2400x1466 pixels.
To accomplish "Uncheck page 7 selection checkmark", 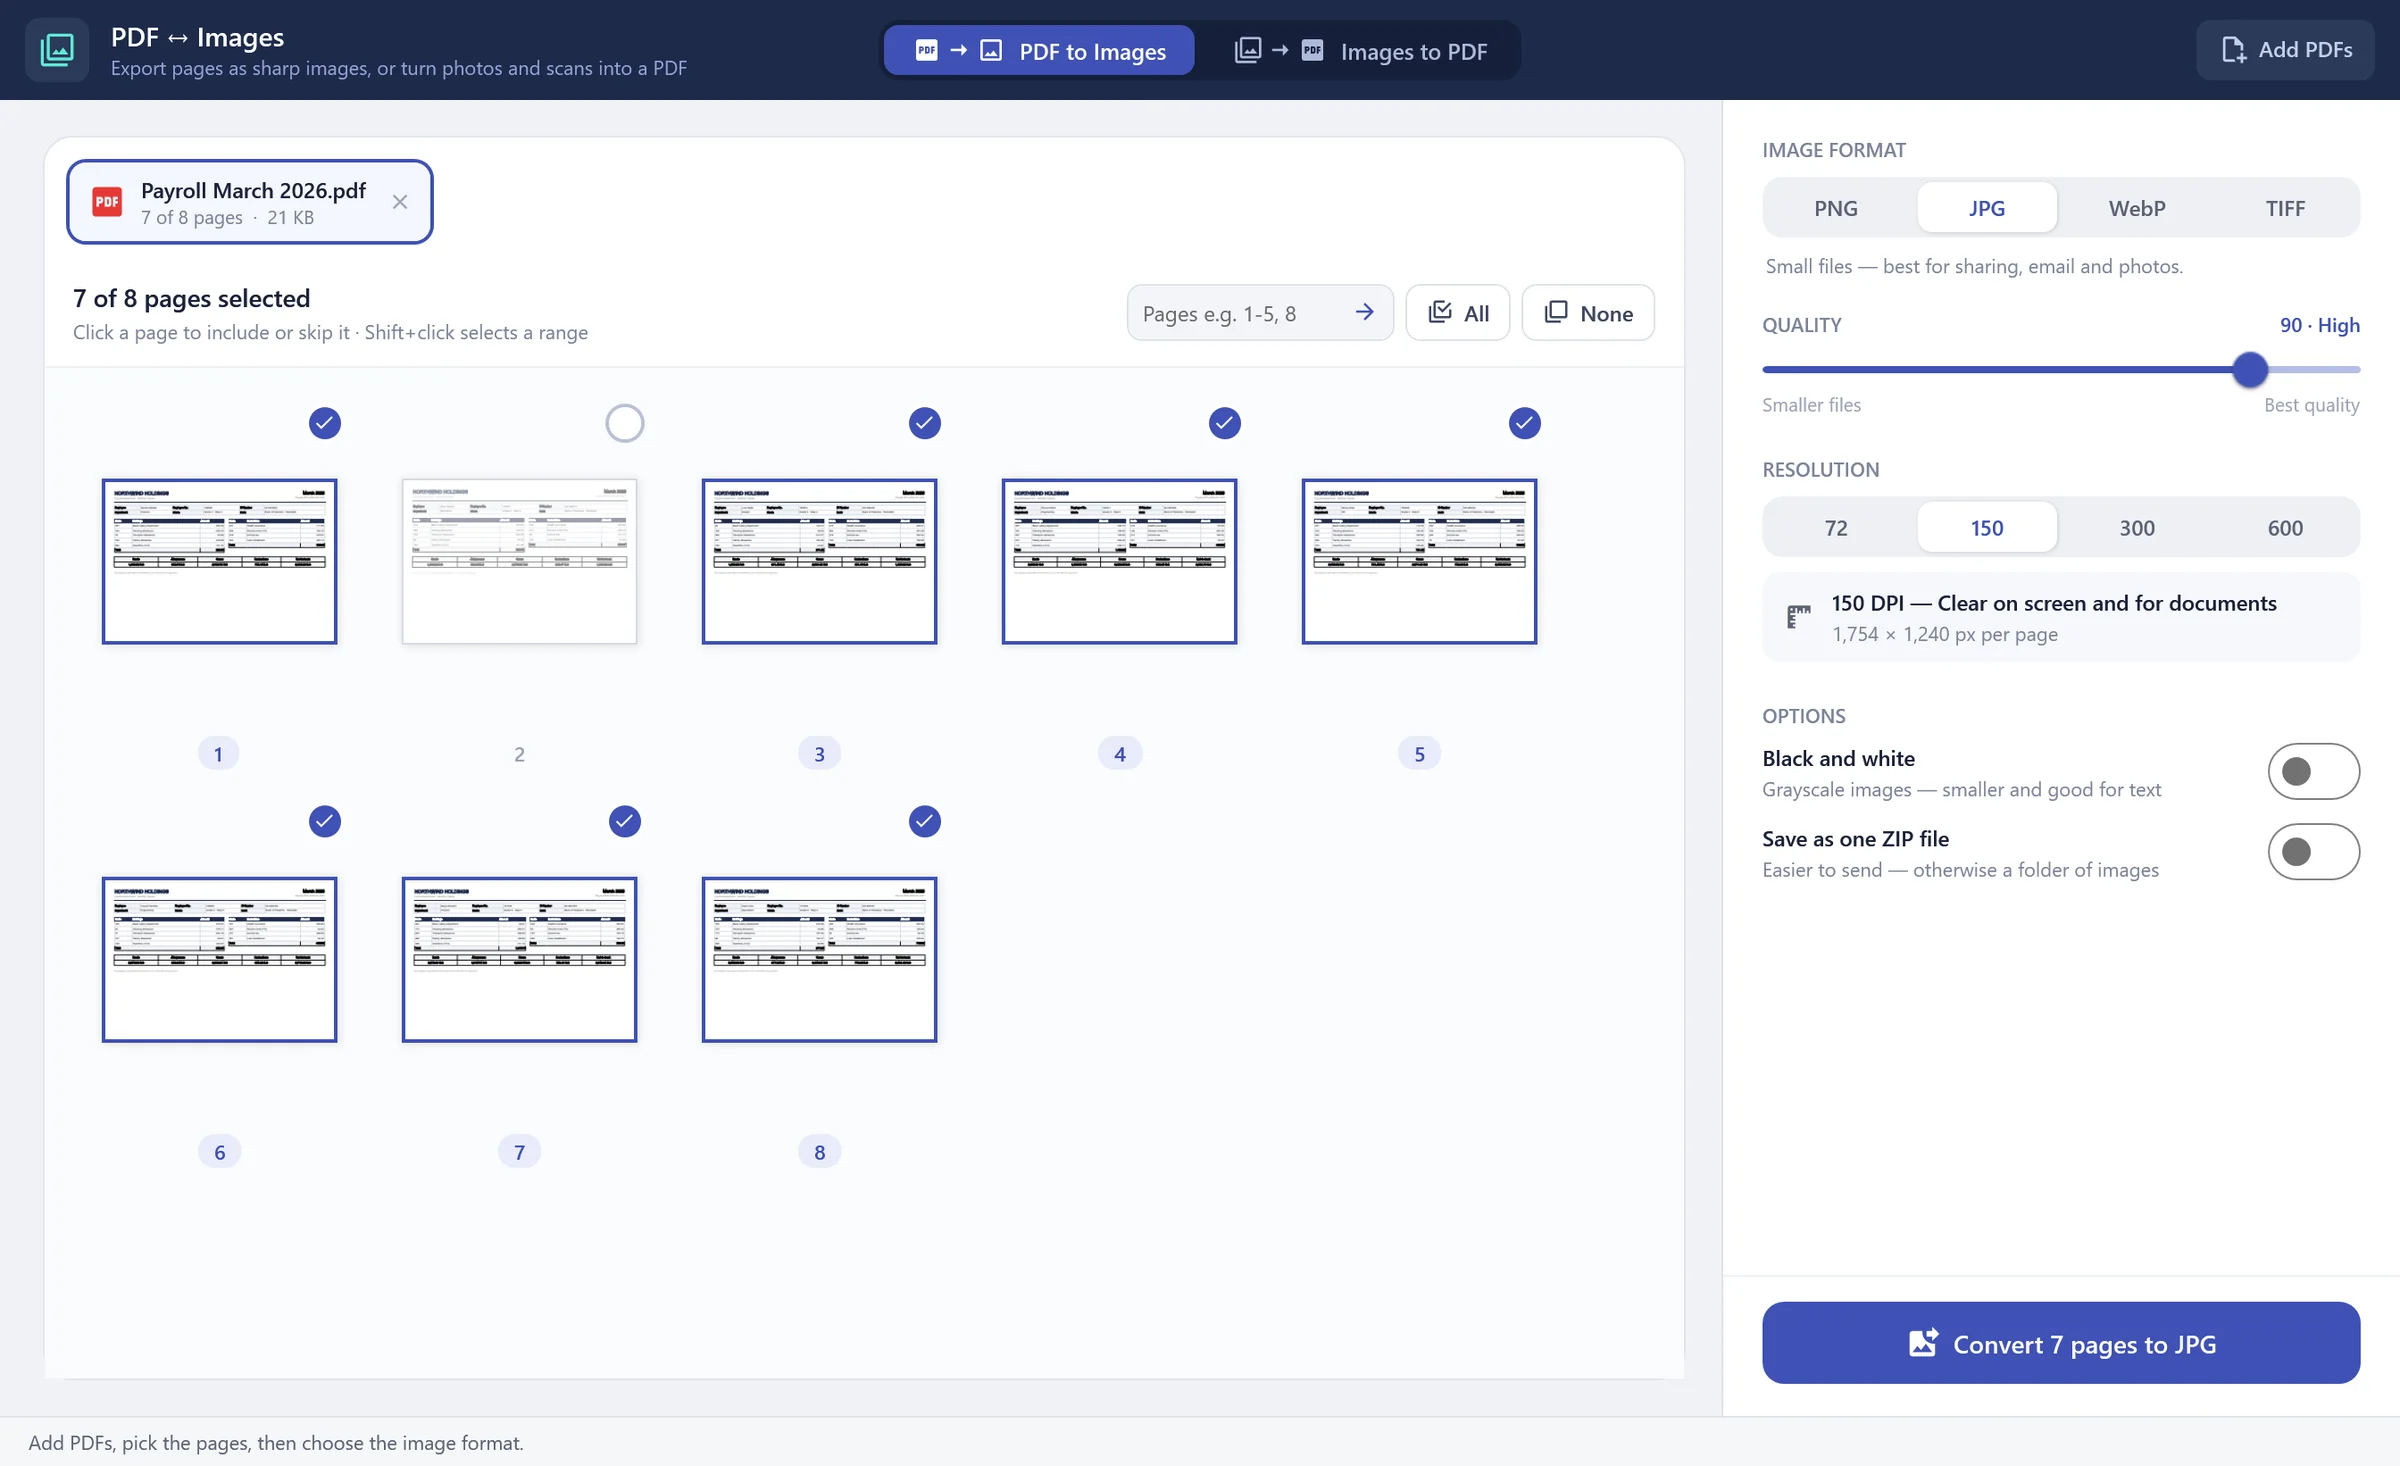I will click(x=625, y=821).
